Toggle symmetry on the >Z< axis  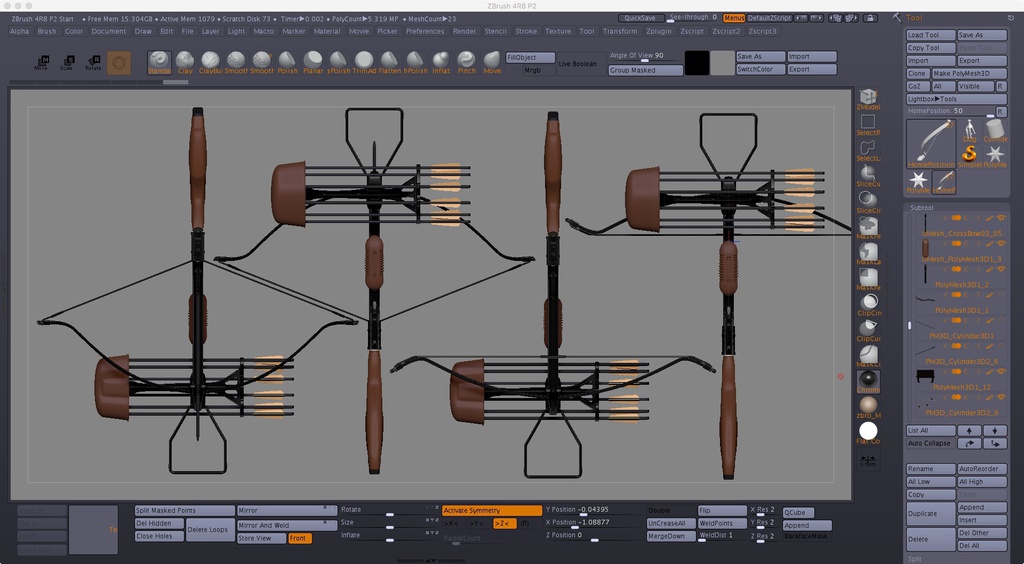pos(503,524)
